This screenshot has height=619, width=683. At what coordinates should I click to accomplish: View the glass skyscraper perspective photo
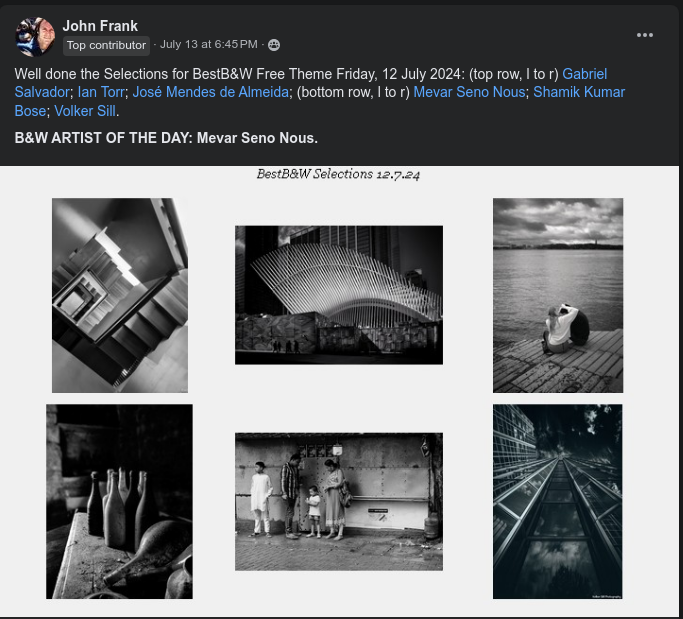tap(557, 501)
